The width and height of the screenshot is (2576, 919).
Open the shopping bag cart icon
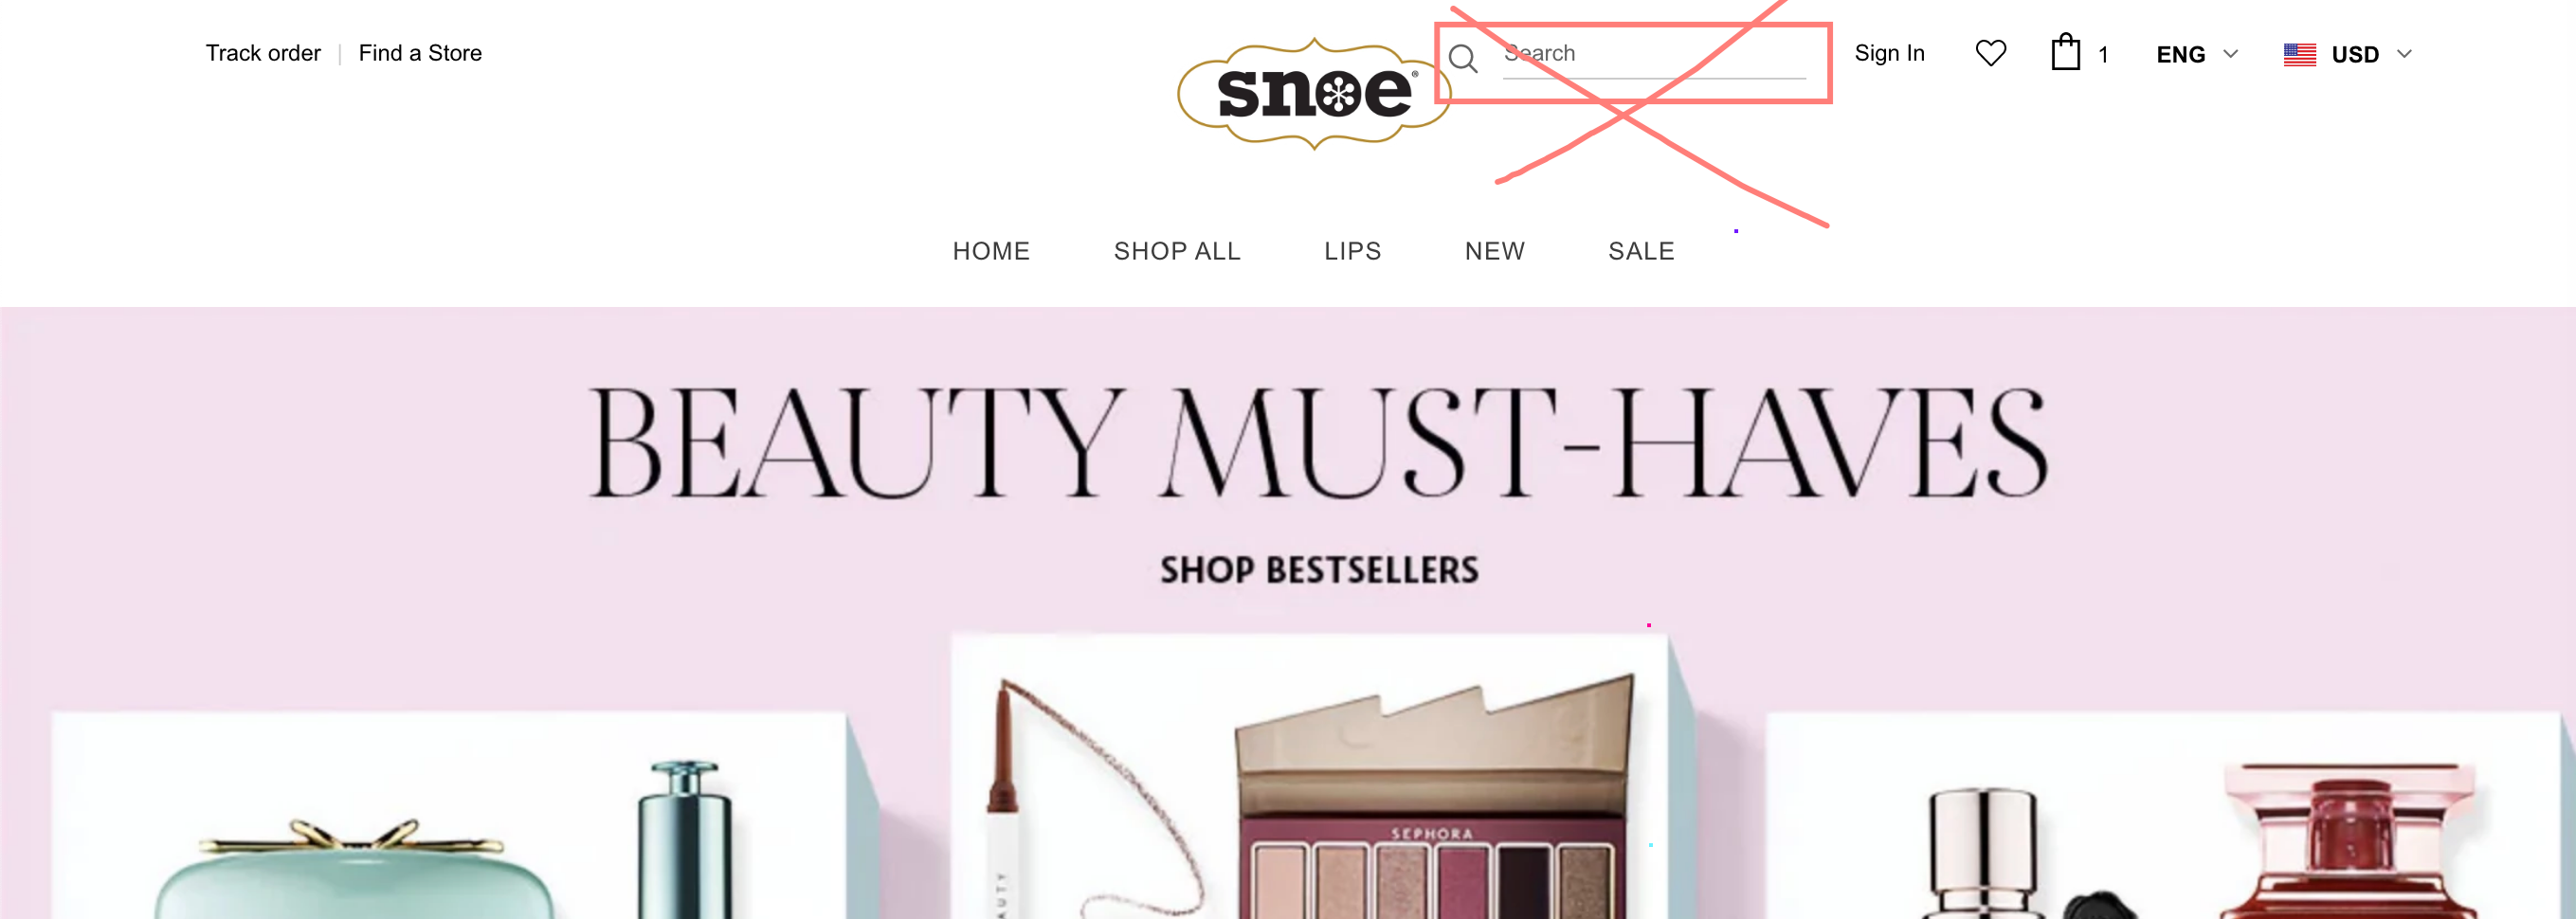(2065, 52)
